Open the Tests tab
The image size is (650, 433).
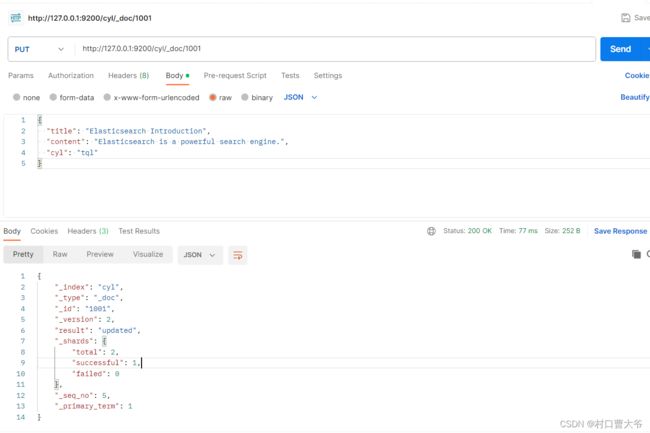(290, 75)
